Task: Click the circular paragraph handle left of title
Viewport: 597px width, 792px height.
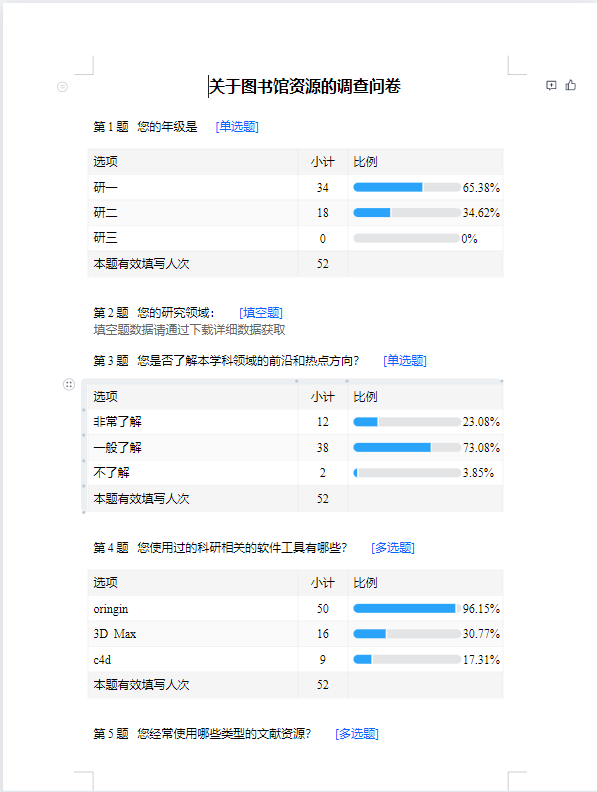Action: coord(62,87)
